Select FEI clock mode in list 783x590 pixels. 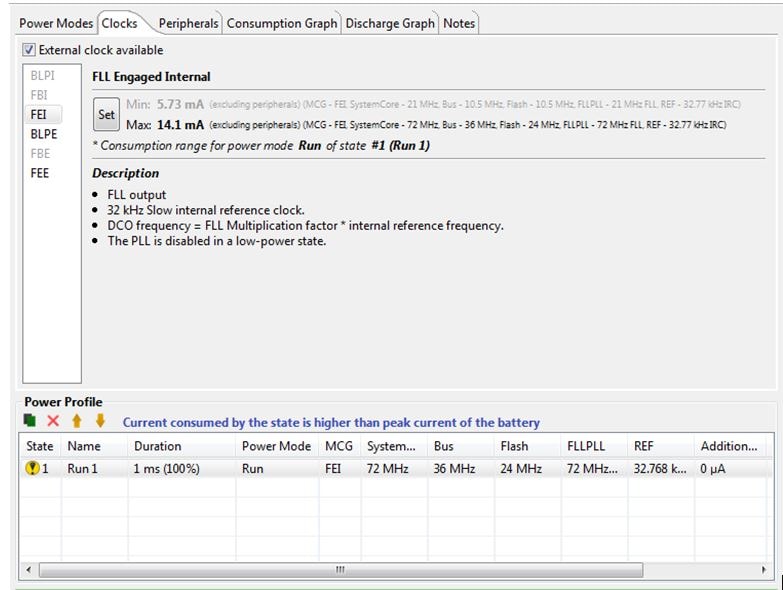[39, 114]
